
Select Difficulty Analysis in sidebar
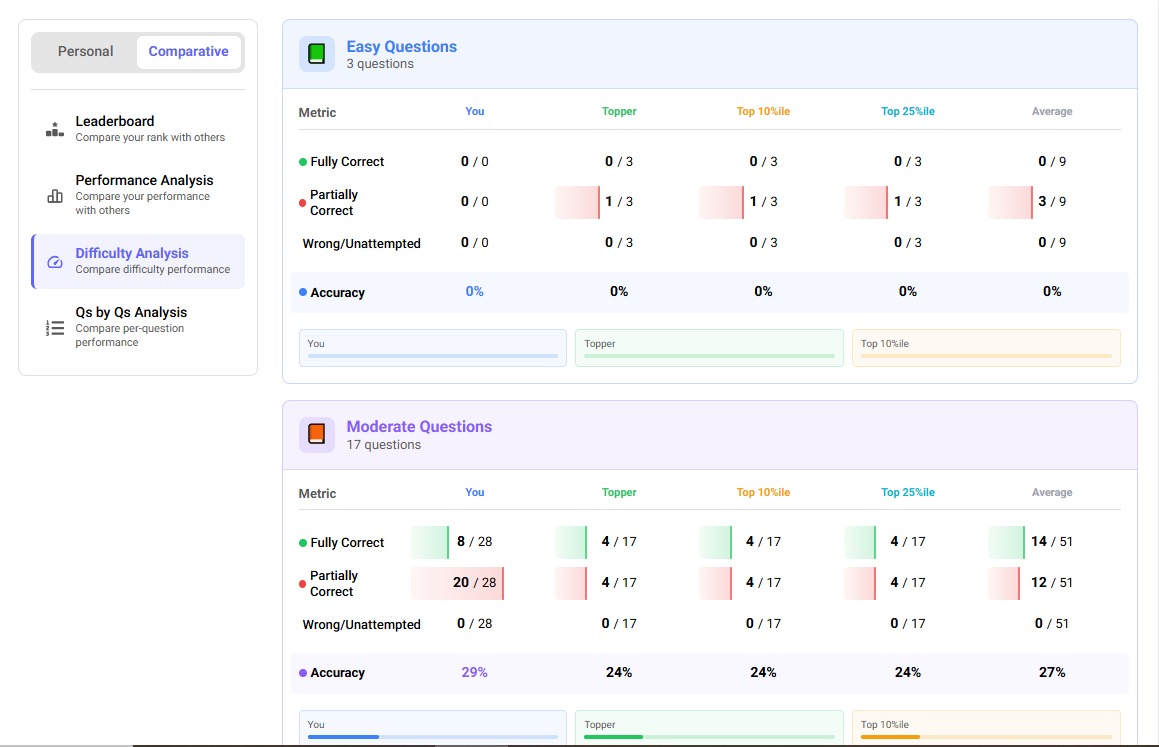click(137, 261)
